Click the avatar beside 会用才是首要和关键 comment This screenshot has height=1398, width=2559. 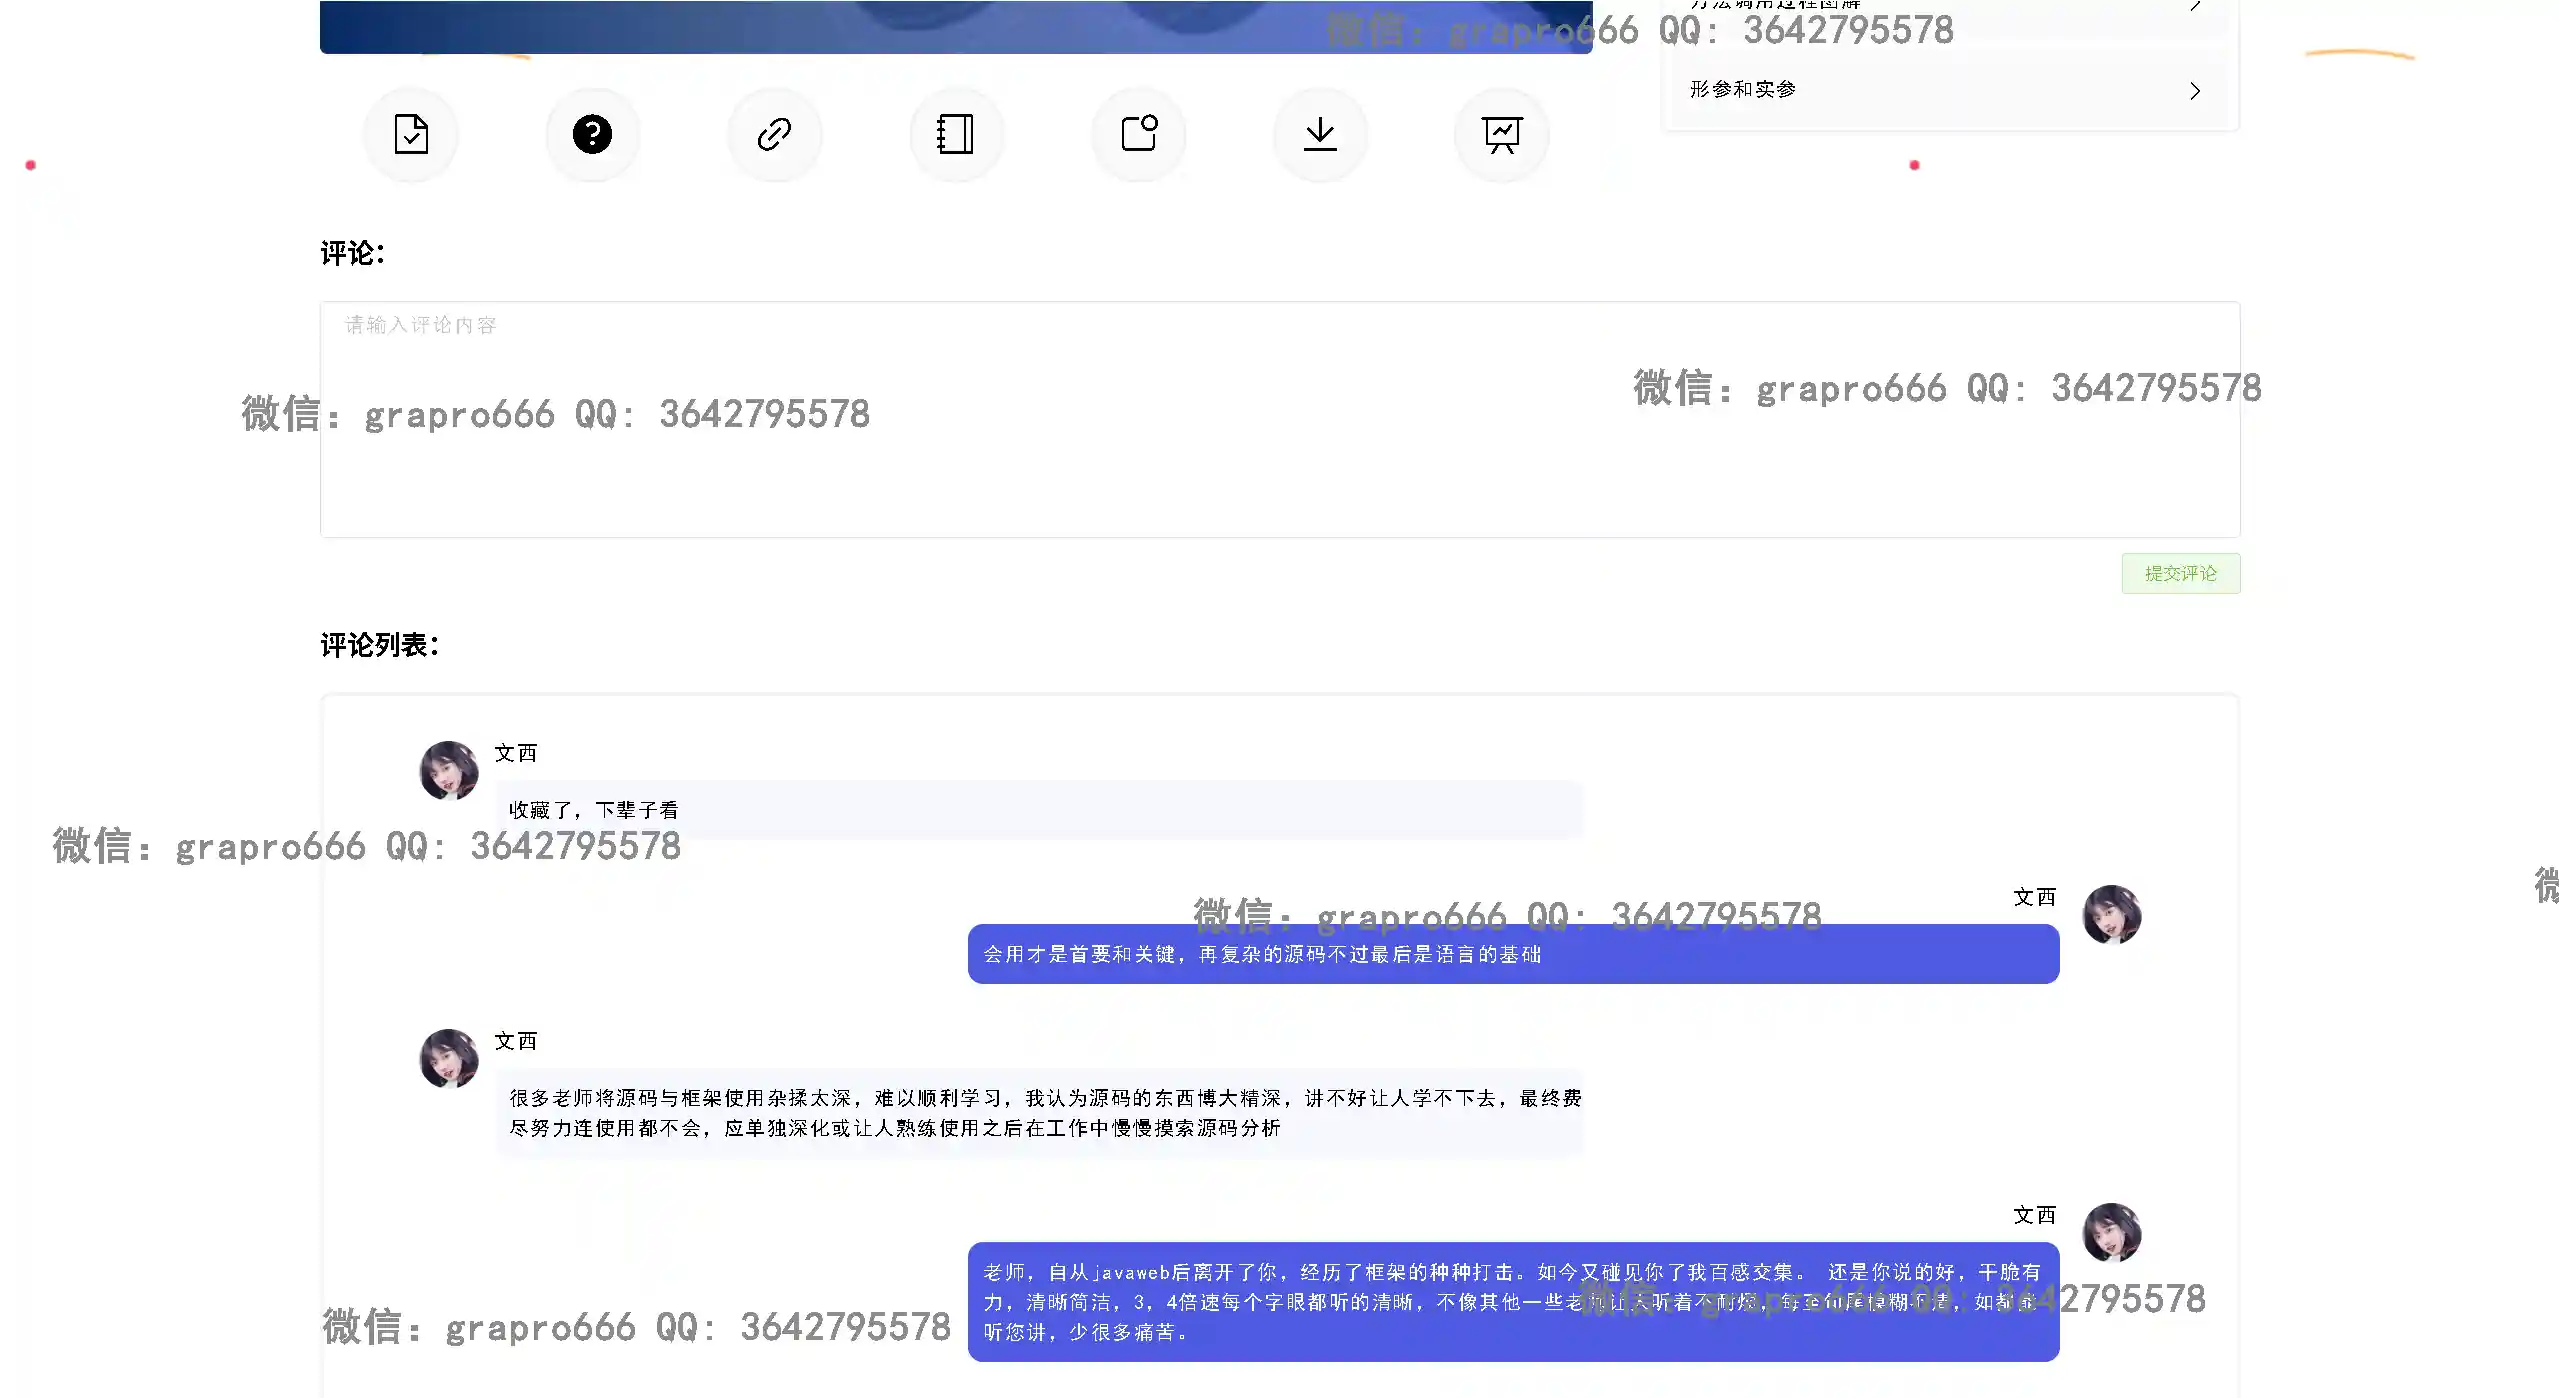2111,914
